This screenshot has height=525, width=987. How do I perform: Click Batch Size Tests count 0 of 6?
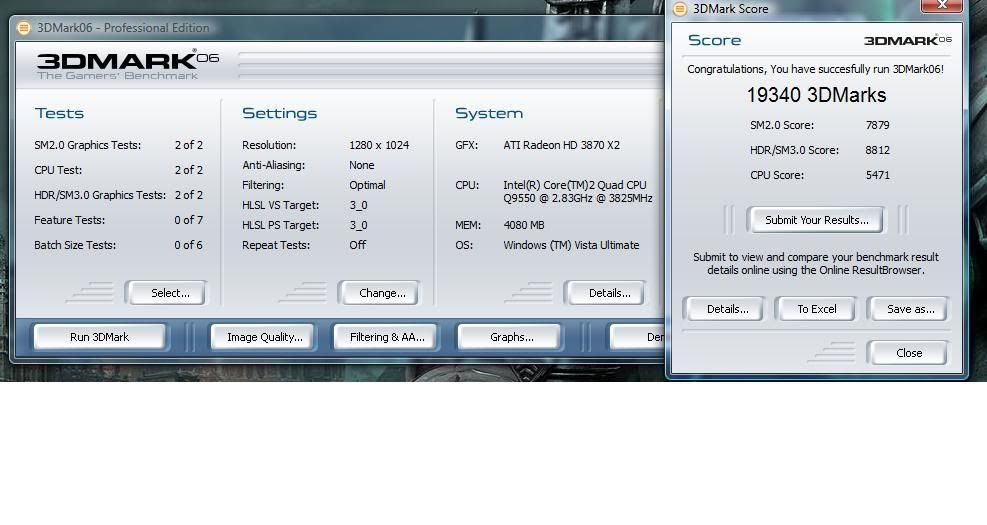click(x=189, y=245)
